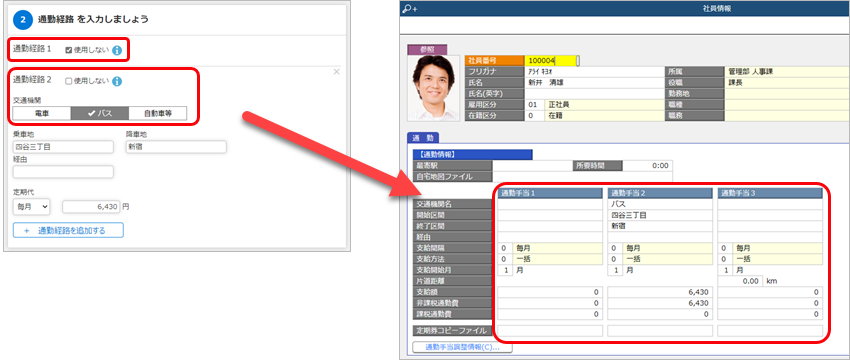This screenshot has height=360, width=850.
Task: Click the 乗車地 field containing 四谷三丁目
Action: [x=63, y=147]
